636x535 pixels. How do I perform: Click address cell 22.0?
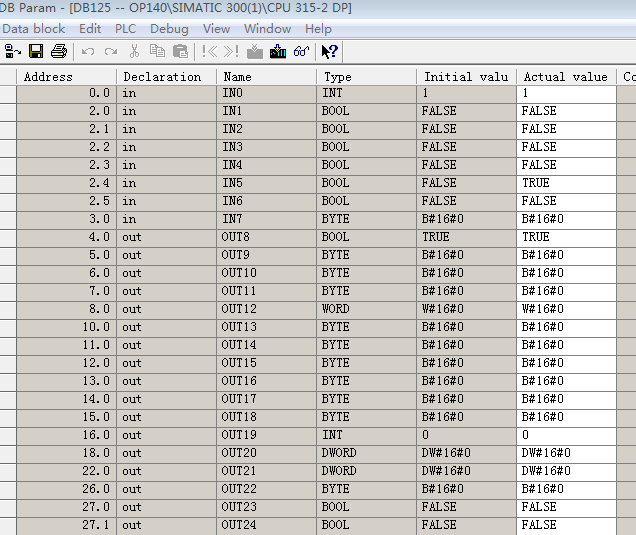point(67,471)
